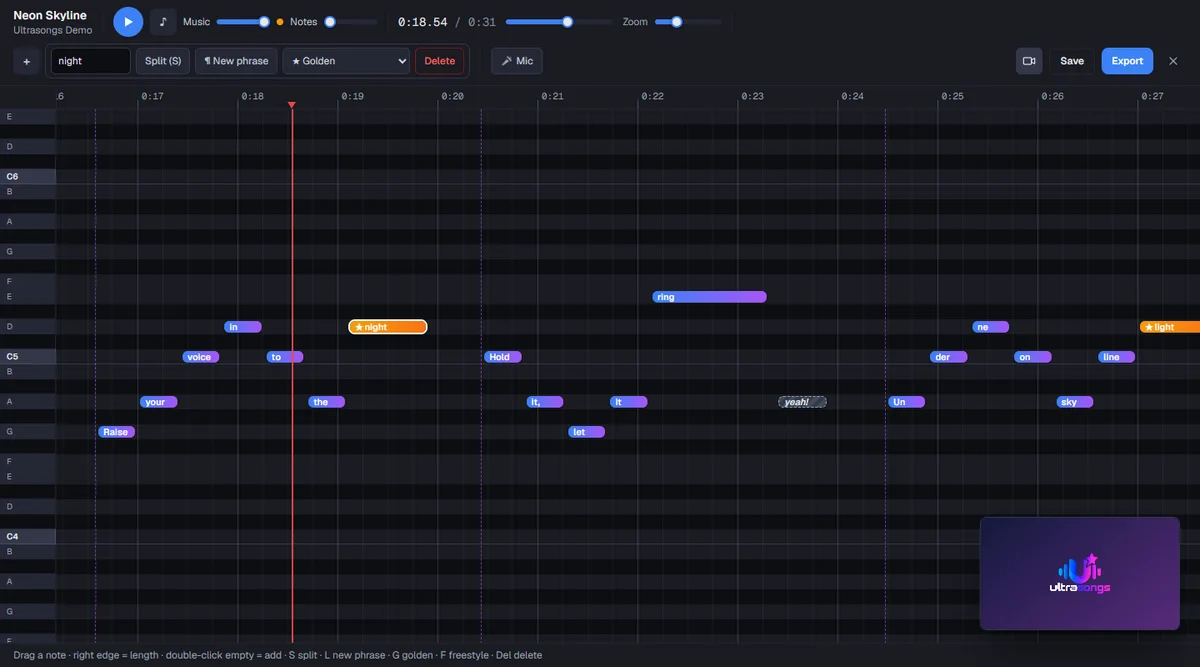Select the 'Raise' note
This screenshot has width=1200, height=667.
116,432
